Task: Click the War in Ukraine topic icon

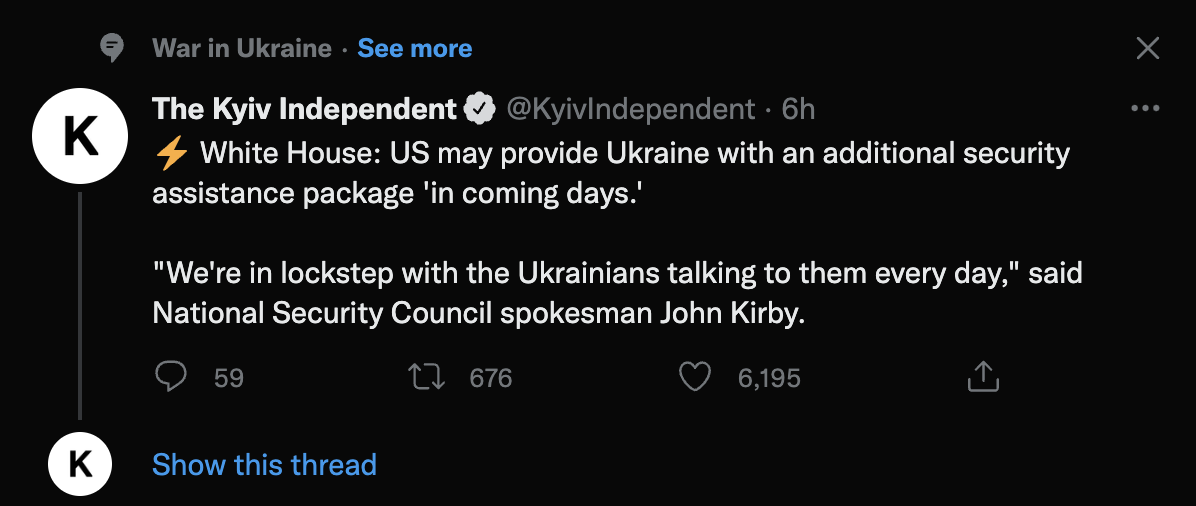Action: point(113,48)
